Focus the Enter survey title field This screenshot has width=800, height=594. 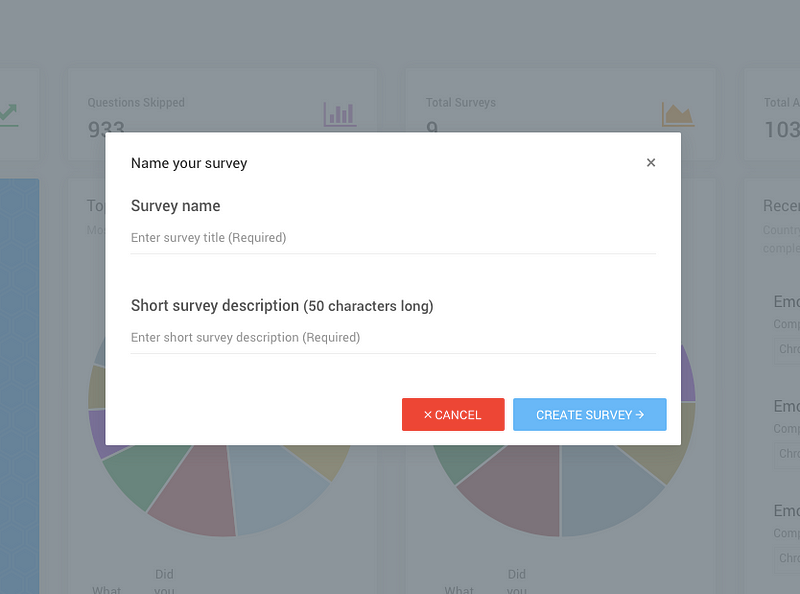coord(393,238)
